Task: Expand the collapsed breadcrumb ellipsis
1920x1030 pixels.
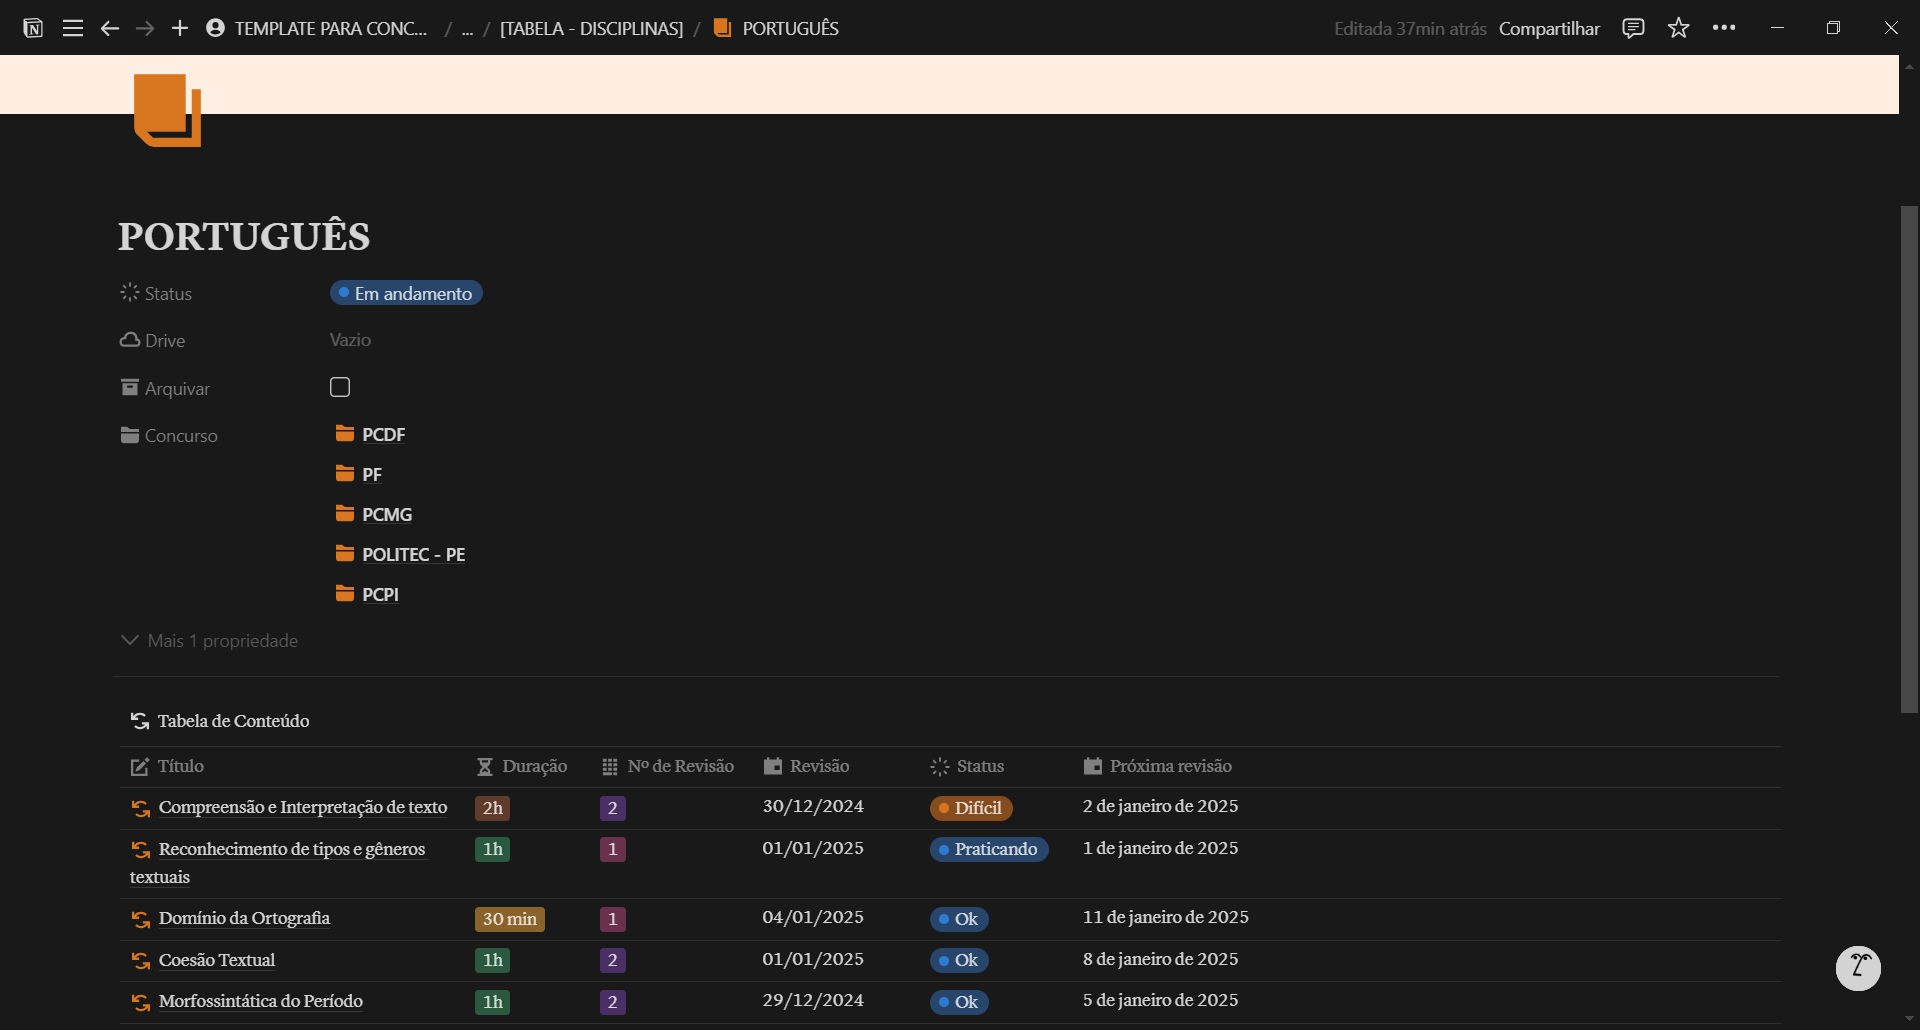Action: point(467,28)
